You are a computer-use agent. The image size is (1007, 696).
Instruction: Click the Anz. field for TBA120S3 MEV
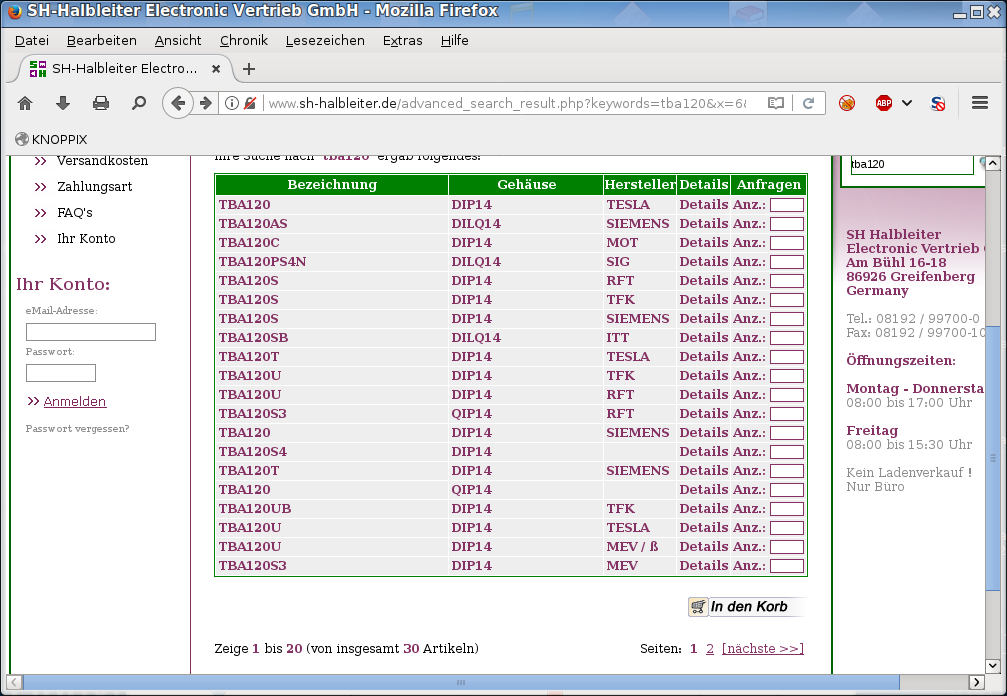787,566
